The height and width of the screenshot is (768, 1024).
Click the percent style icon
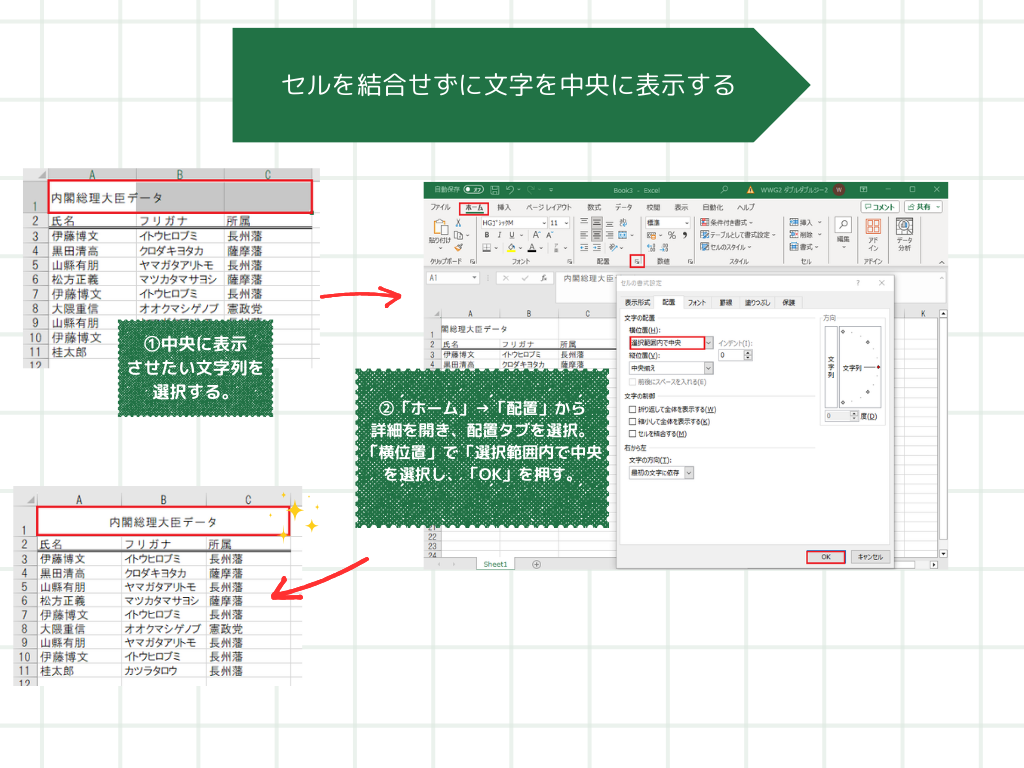[x=674, y=234]
